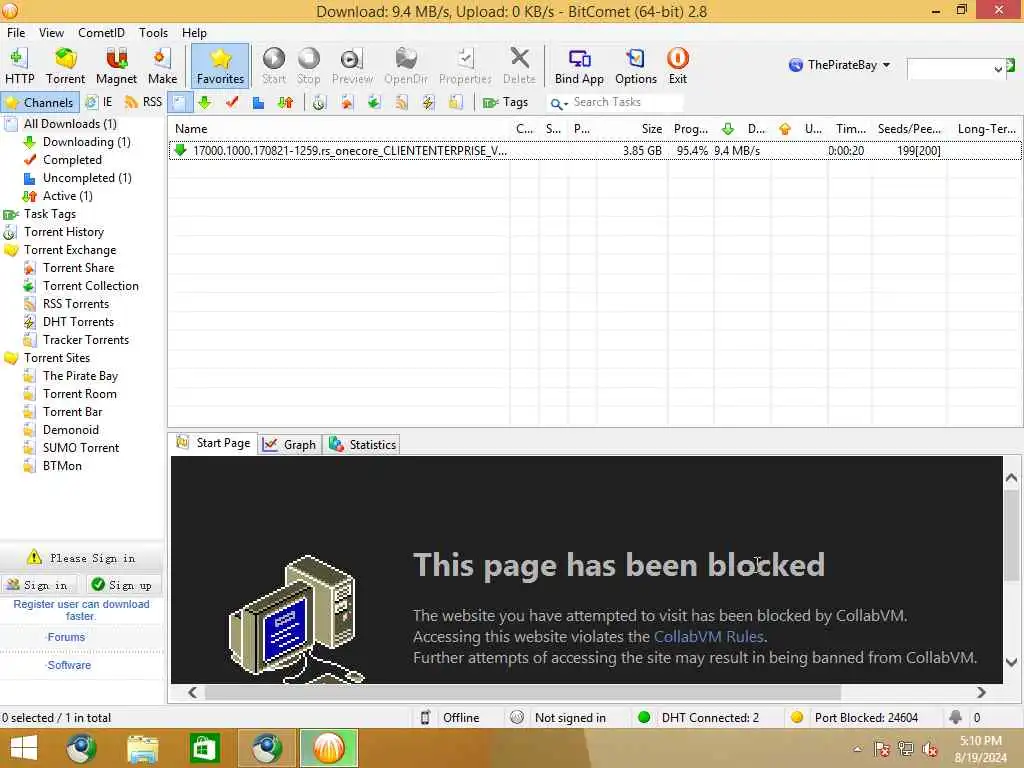Click Torrent History clock icon in filter bar
1024x768 pixels.
point(319,103)
